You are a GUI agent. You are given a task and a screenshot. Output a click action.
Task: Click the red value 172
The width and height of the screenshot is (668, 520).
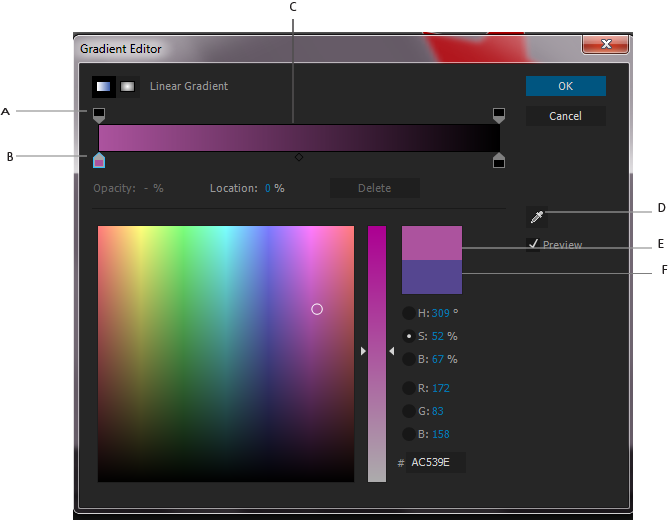tap(441, 388)
